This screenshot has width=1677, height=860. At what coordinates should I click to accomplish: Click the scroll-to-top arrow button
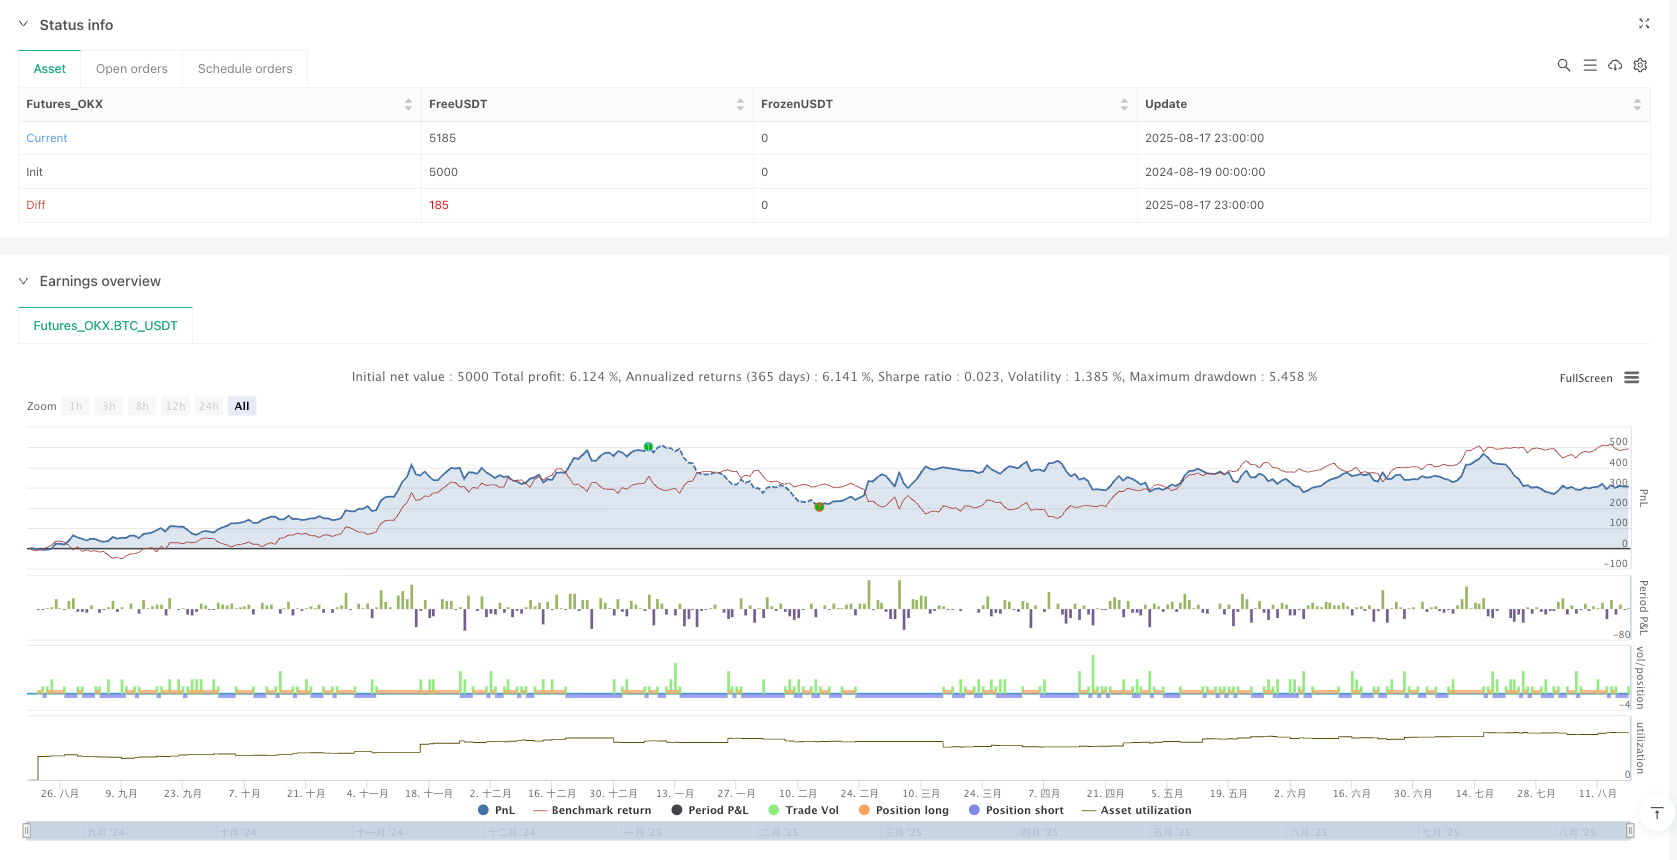click(1656, 813)
